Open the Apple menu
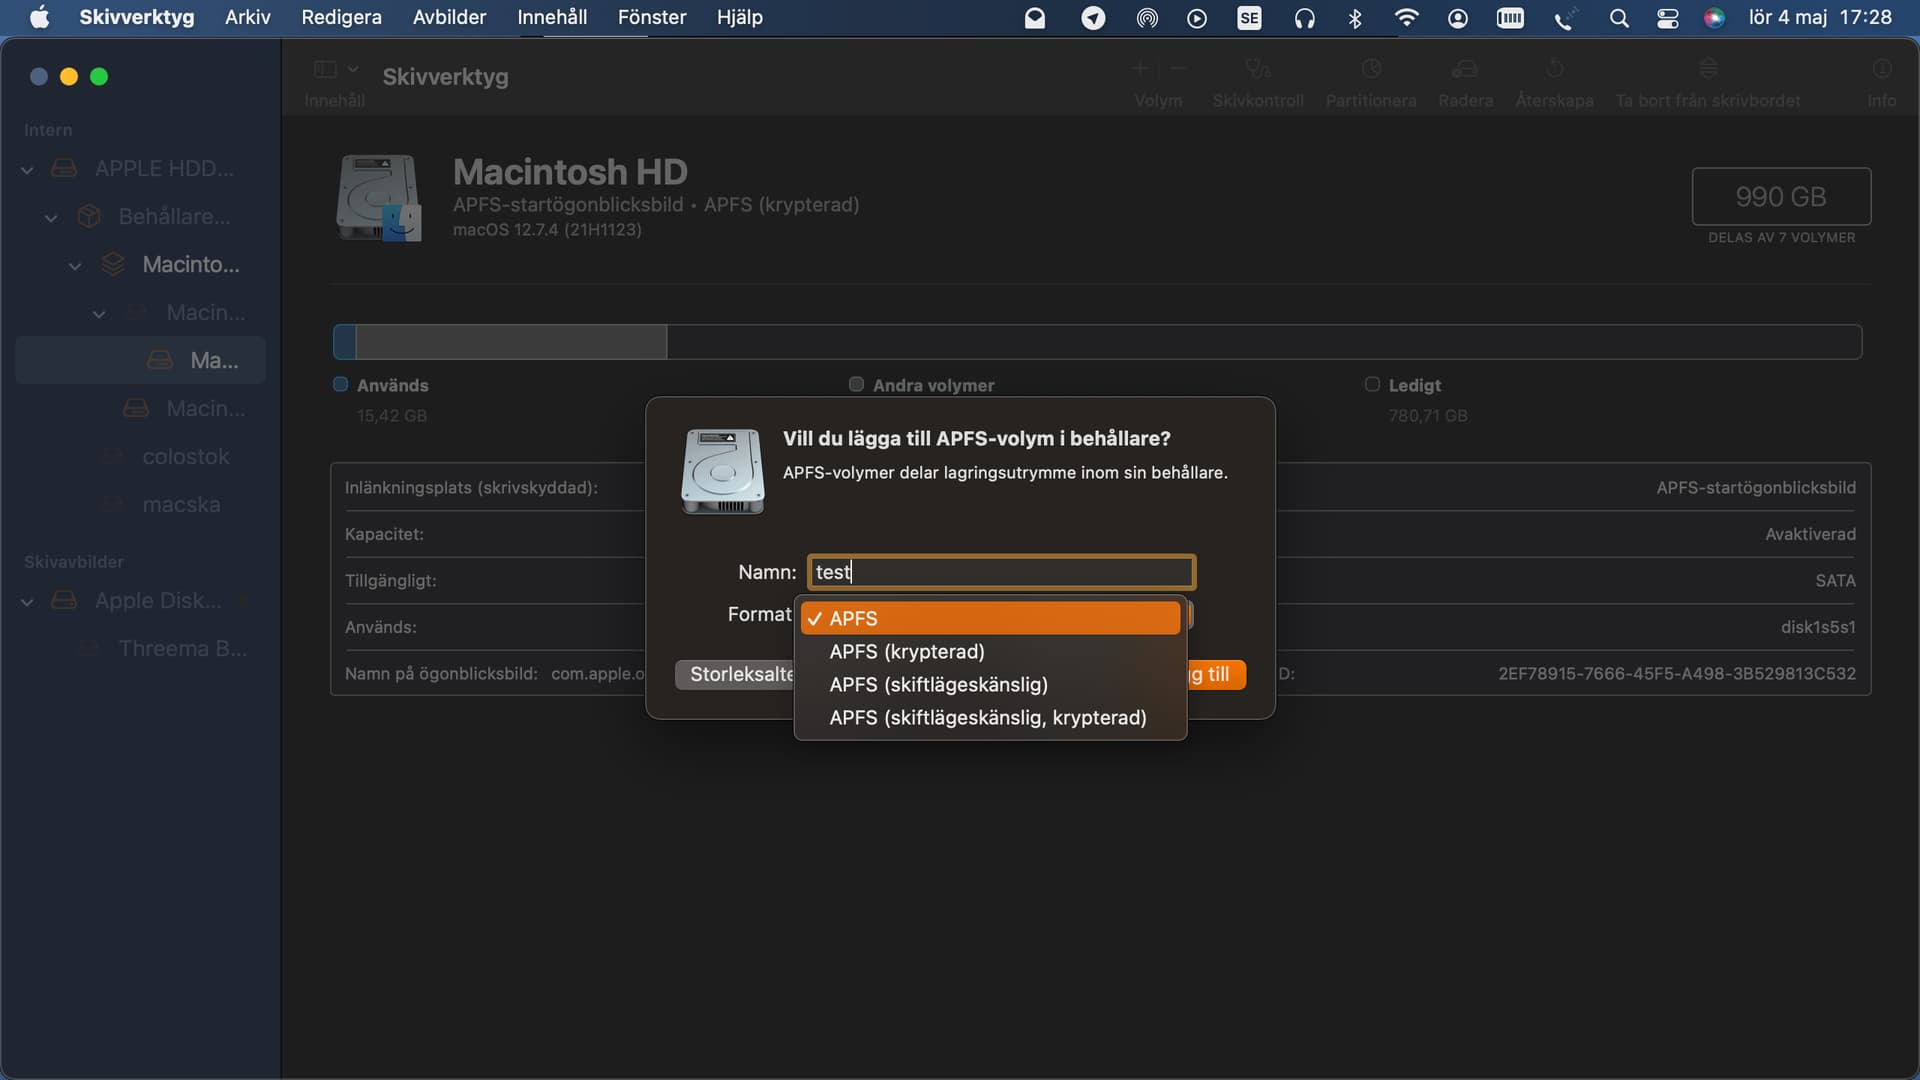Screen dimensions: 1920x1080 coord(39,17)
